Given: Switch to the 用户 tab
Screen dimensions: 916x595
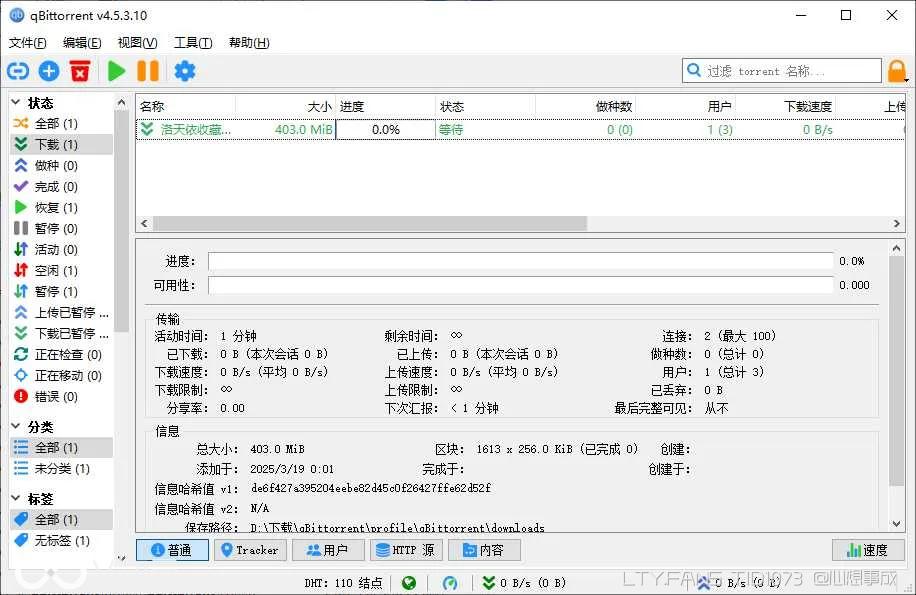Looking at the screenshot, I should tap(328, 550).
